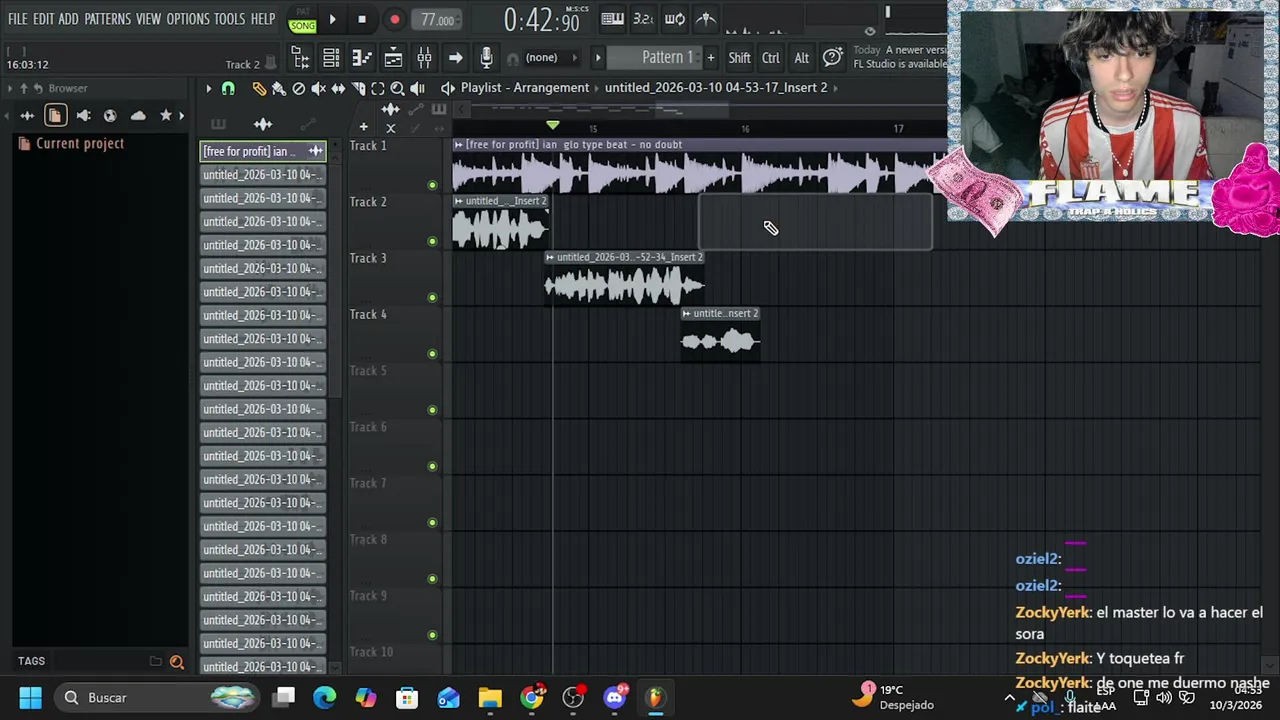
Task: Select the delete tool in the playlist
Action: click(298, 88)
